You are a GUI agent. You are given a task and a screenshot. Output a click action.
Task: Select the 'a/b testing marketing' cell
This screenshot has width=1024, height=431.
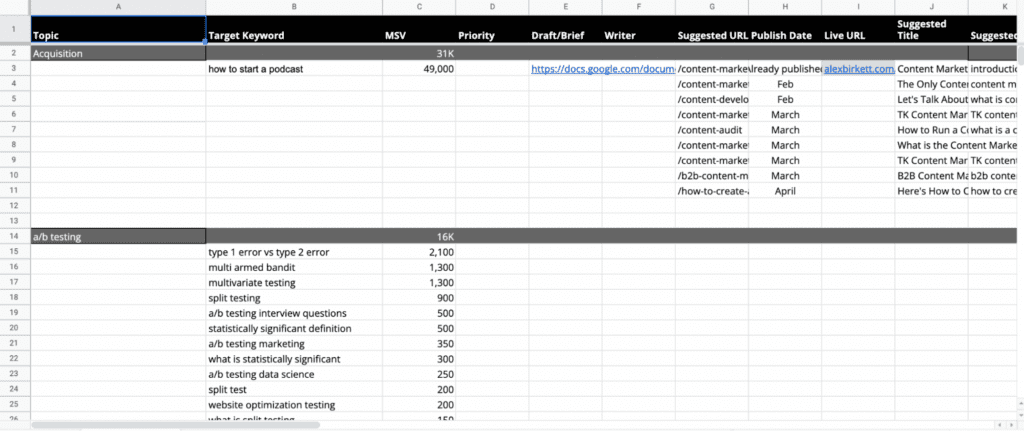(294, 343)
